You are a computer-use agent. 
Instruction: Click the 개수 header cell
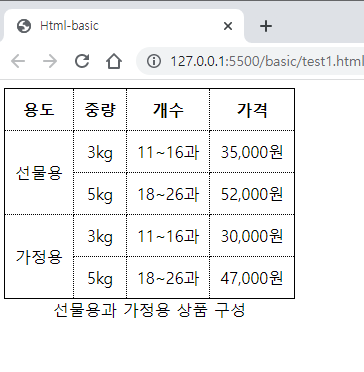168,110
